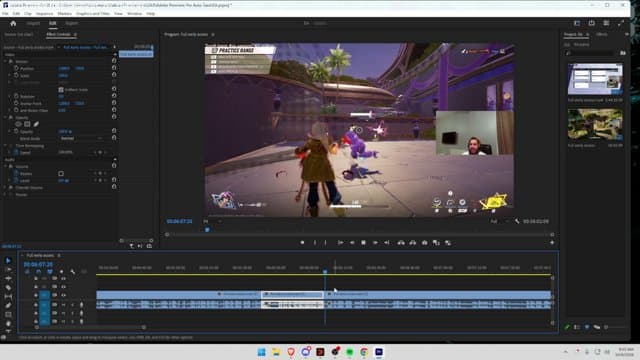Toggle Scale animation stopwatch
The width and height of the screenshot is (640, 360).
pos(16,75)
